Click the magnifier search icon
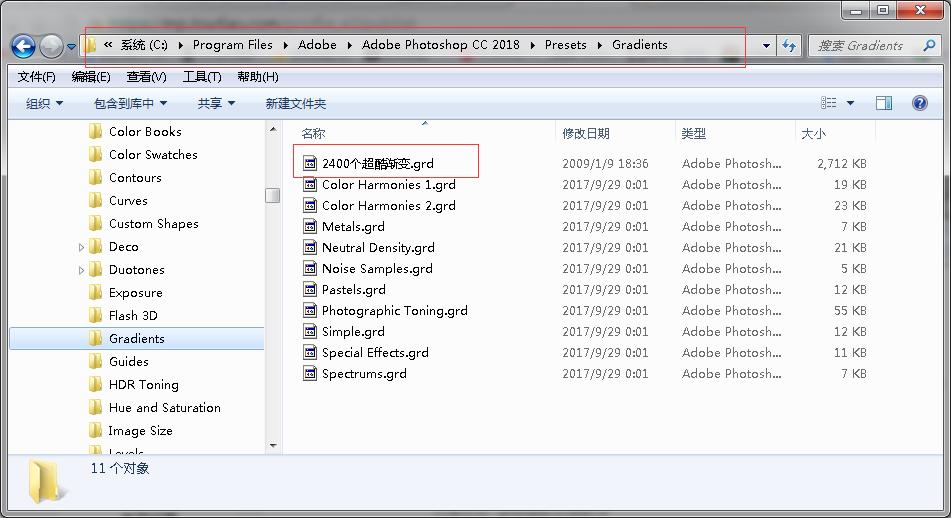The height and width of the screenshot is (518, 951). 929,45
